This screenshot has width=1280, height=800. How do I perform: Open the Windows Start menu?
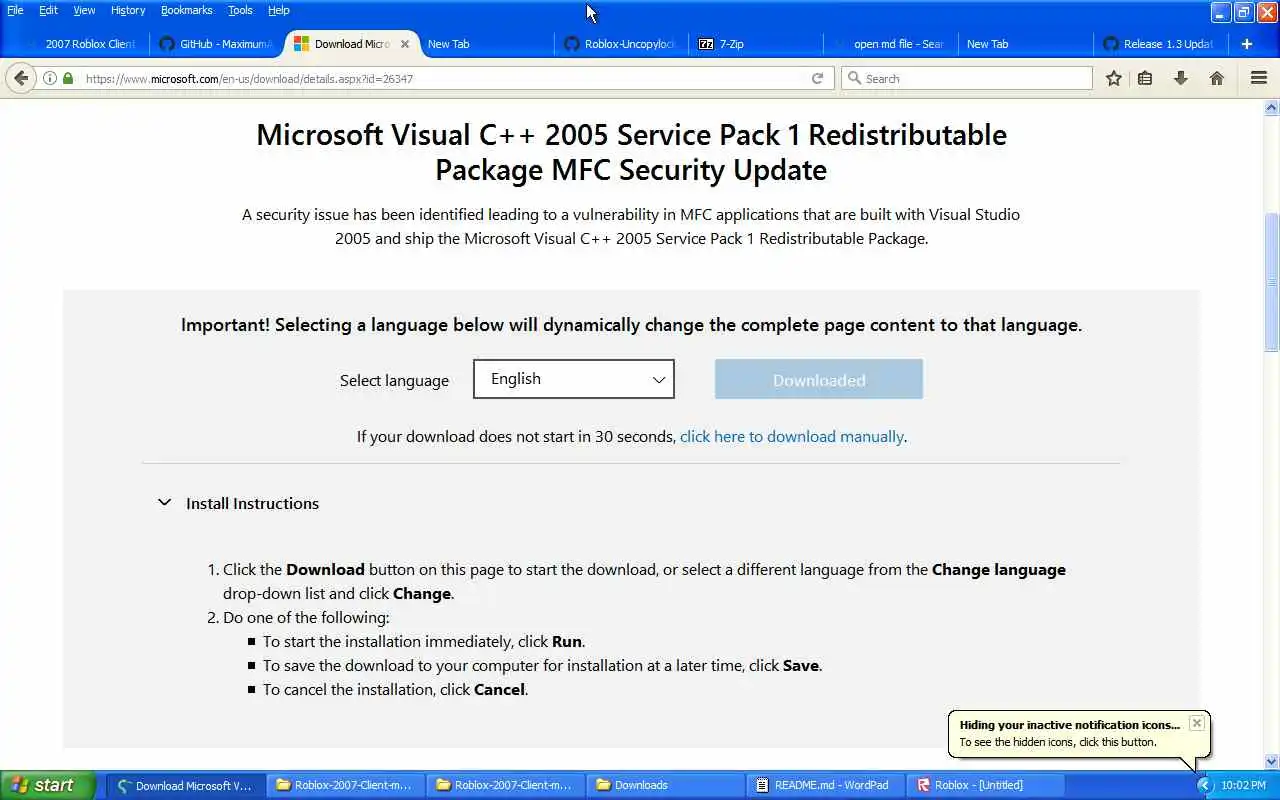click(x=48, y=785)
